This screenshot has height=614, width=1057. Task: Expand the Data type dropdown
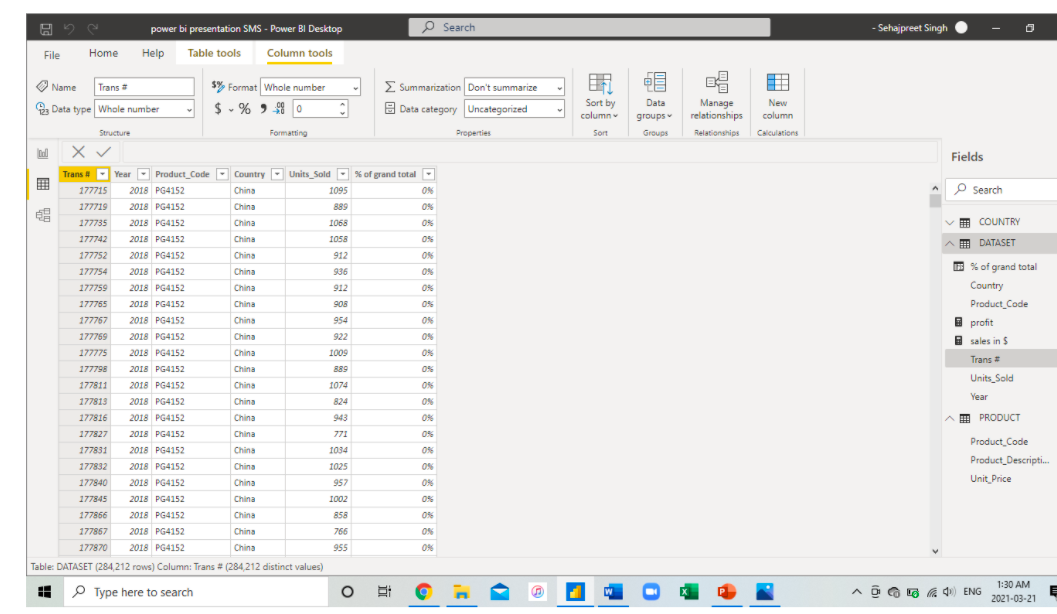[x=189, y=108]
